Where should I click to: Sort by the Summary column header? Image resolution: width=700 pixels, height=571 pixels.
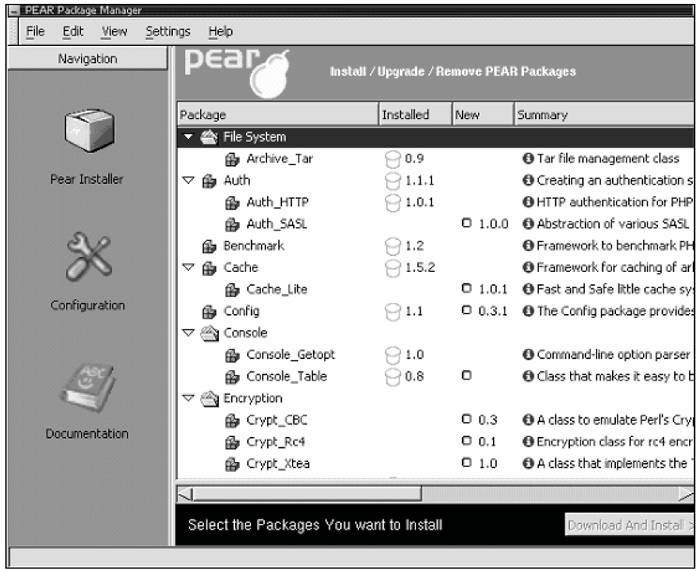click(604, 115)
